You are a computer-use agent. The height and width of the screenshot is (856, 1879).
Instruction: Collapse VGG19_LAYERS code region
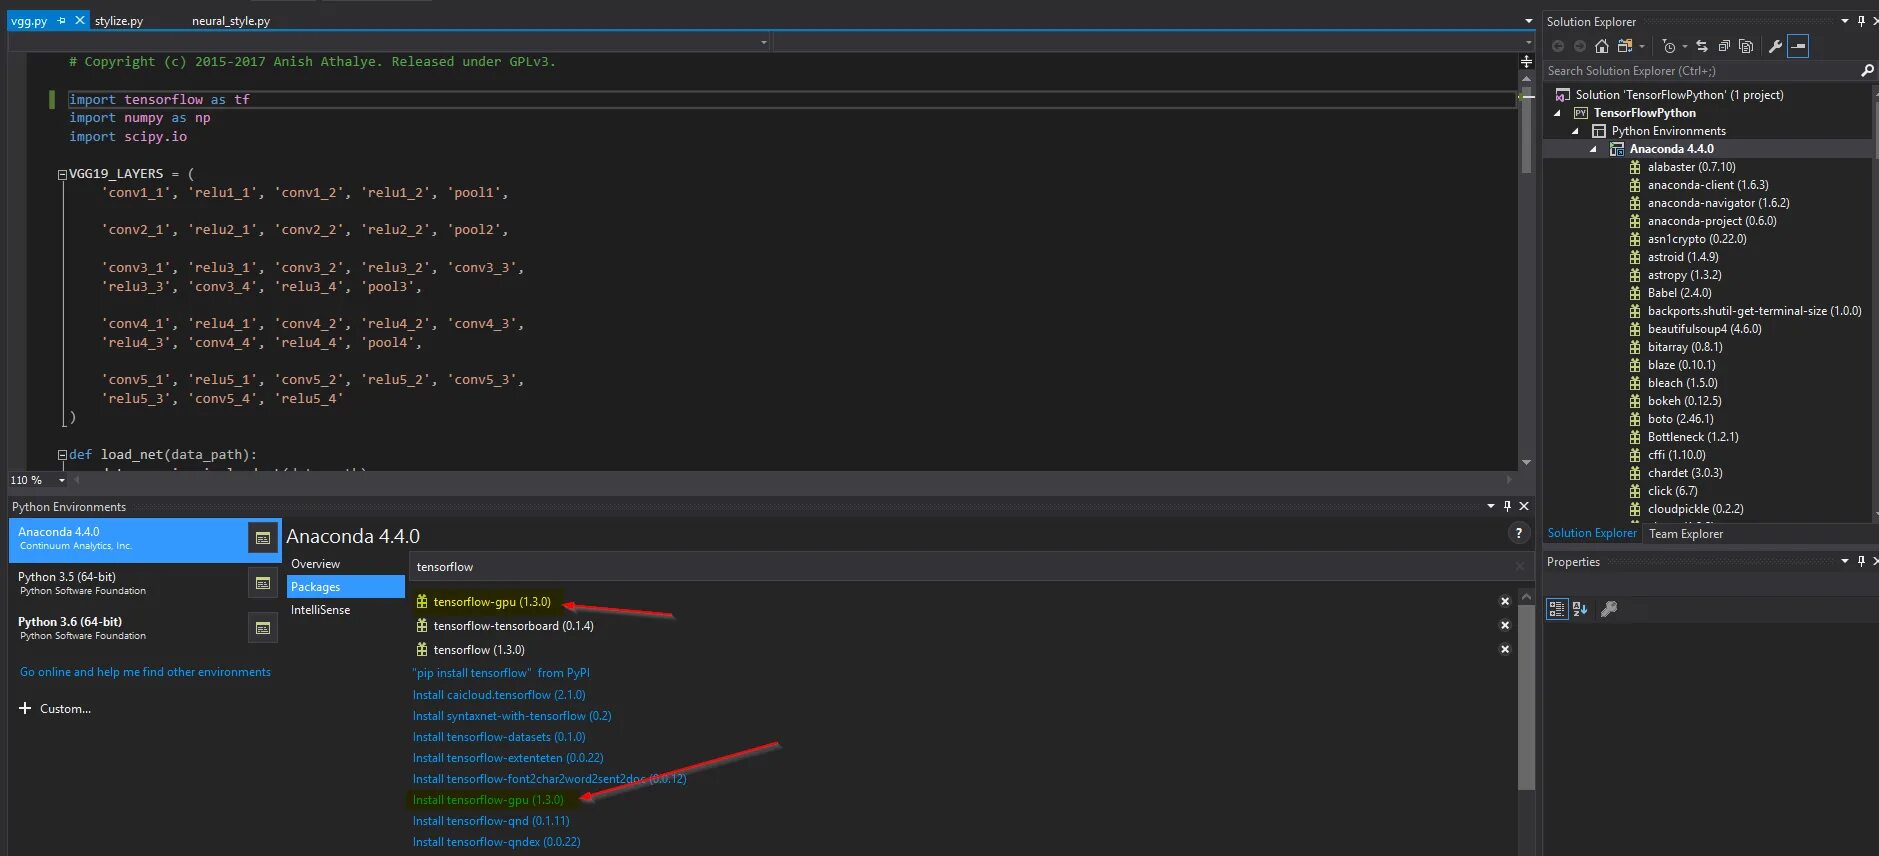[62, 174]
